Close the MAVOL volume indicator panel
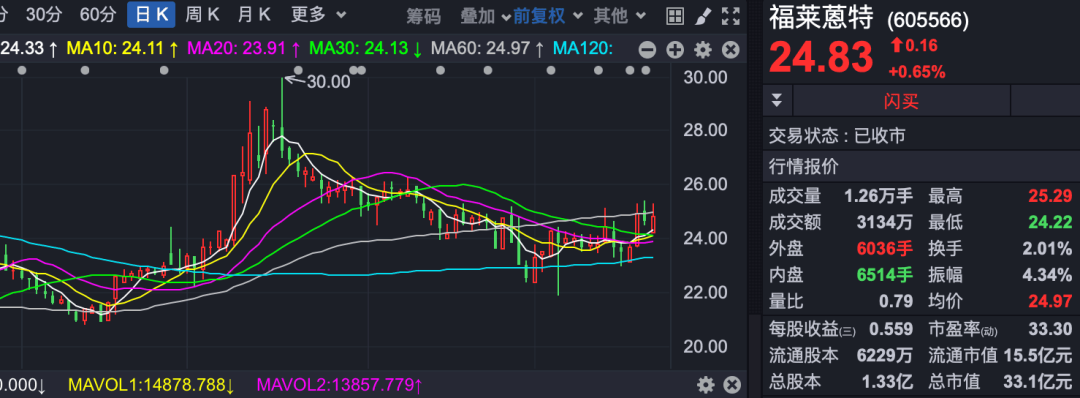 (732, 385)
